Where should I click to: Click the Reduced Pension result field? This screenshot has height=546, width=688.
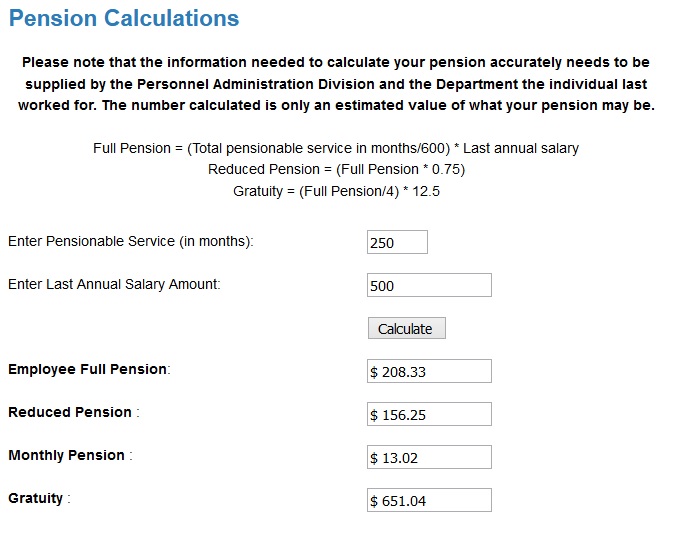pyautogui.click(x=429, y=414)
